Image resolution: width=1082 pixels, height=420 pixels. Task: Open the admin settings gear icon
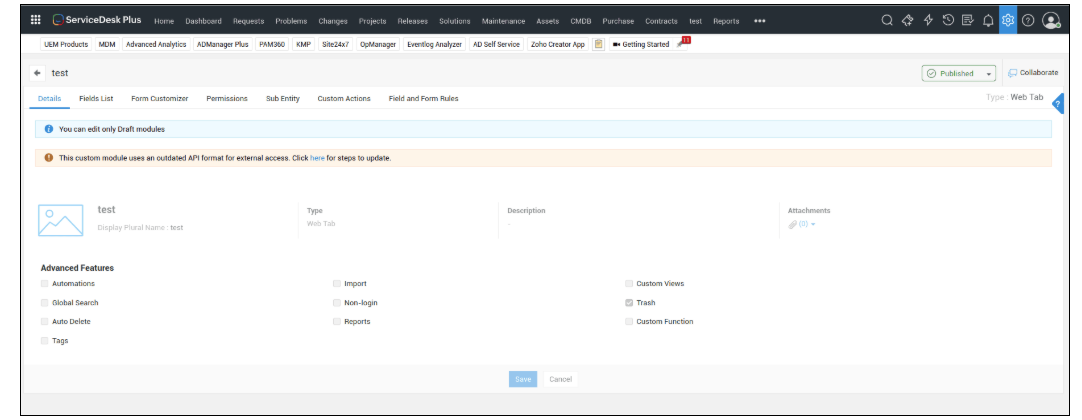1008,20
